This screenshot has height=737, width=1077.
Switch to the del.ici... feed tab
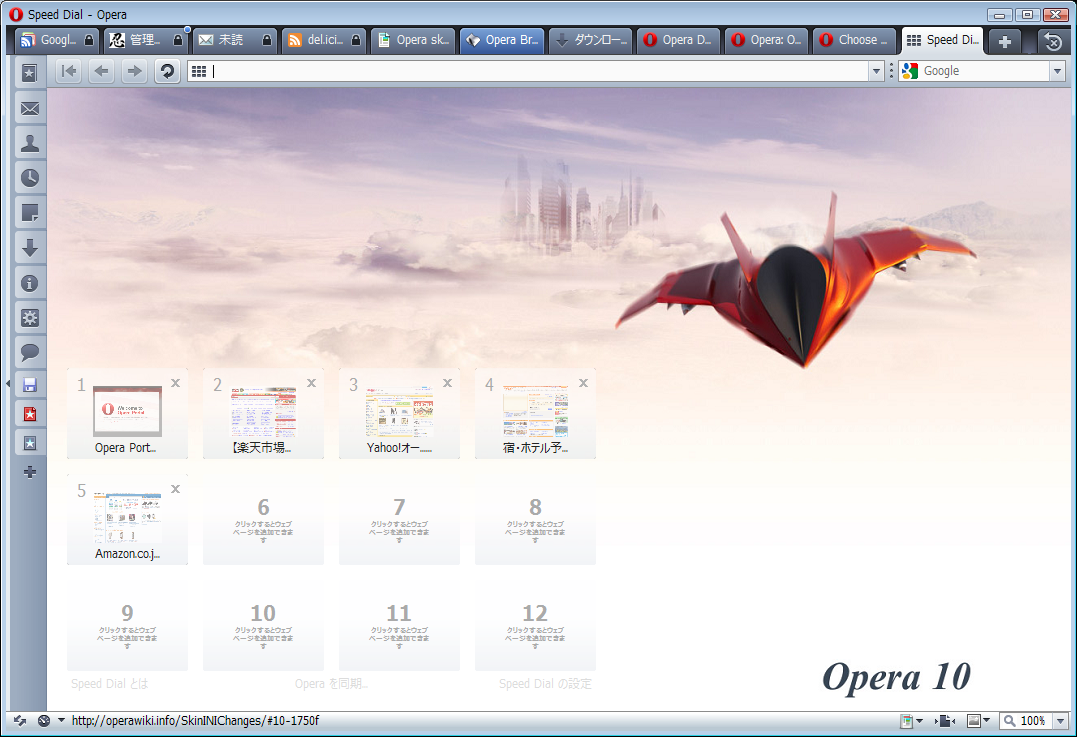click(324, 41)
